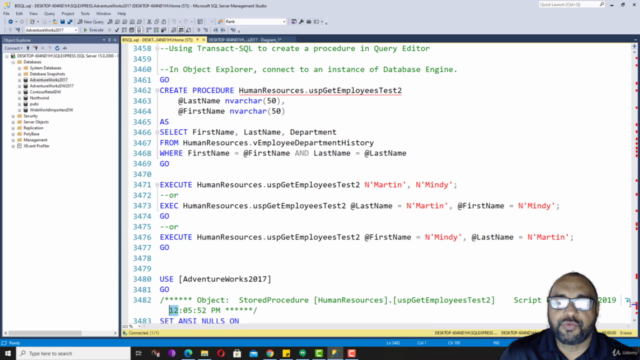Open the Connect dropdown in Object Explorer
640x360 pixels.
(13, 48)
